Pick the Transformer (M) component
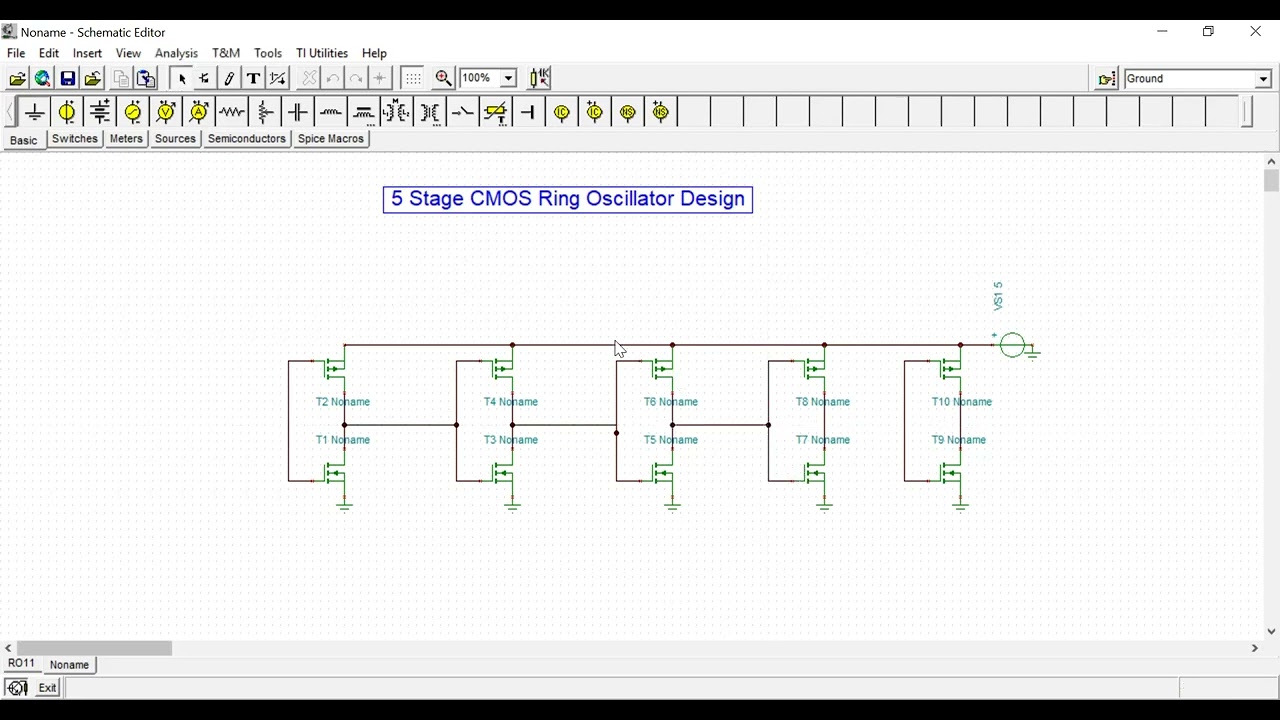Image resolution: width=1280 pixels, height=720 pixels. [x=397, y=112]
